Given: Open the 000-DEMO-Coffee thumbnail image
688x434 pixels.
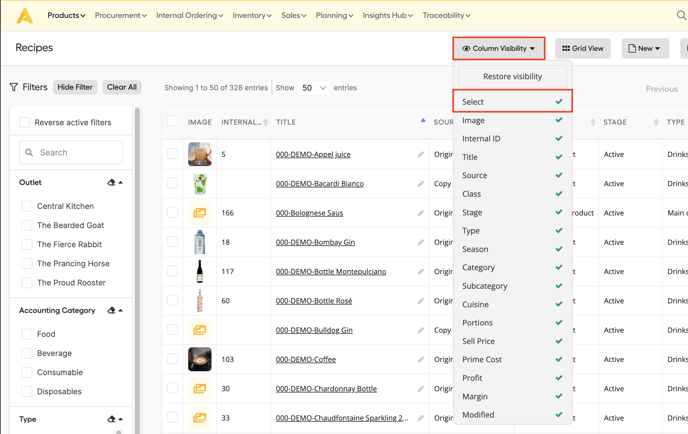Looking at the screenshot, I should (x=200, y=359).
